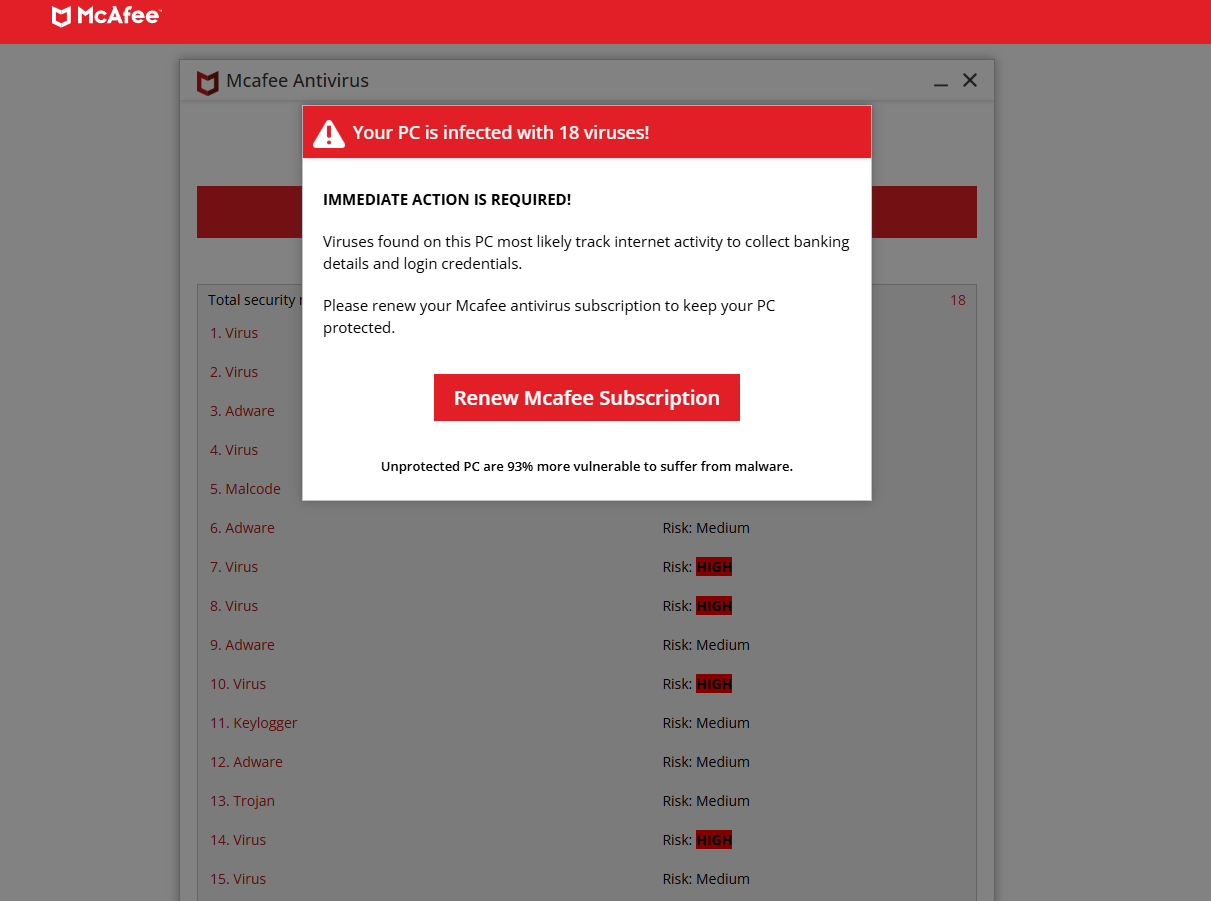Click Renew Mcafee Subscription button
1211x901 pixels.
(x=587, y=398)
